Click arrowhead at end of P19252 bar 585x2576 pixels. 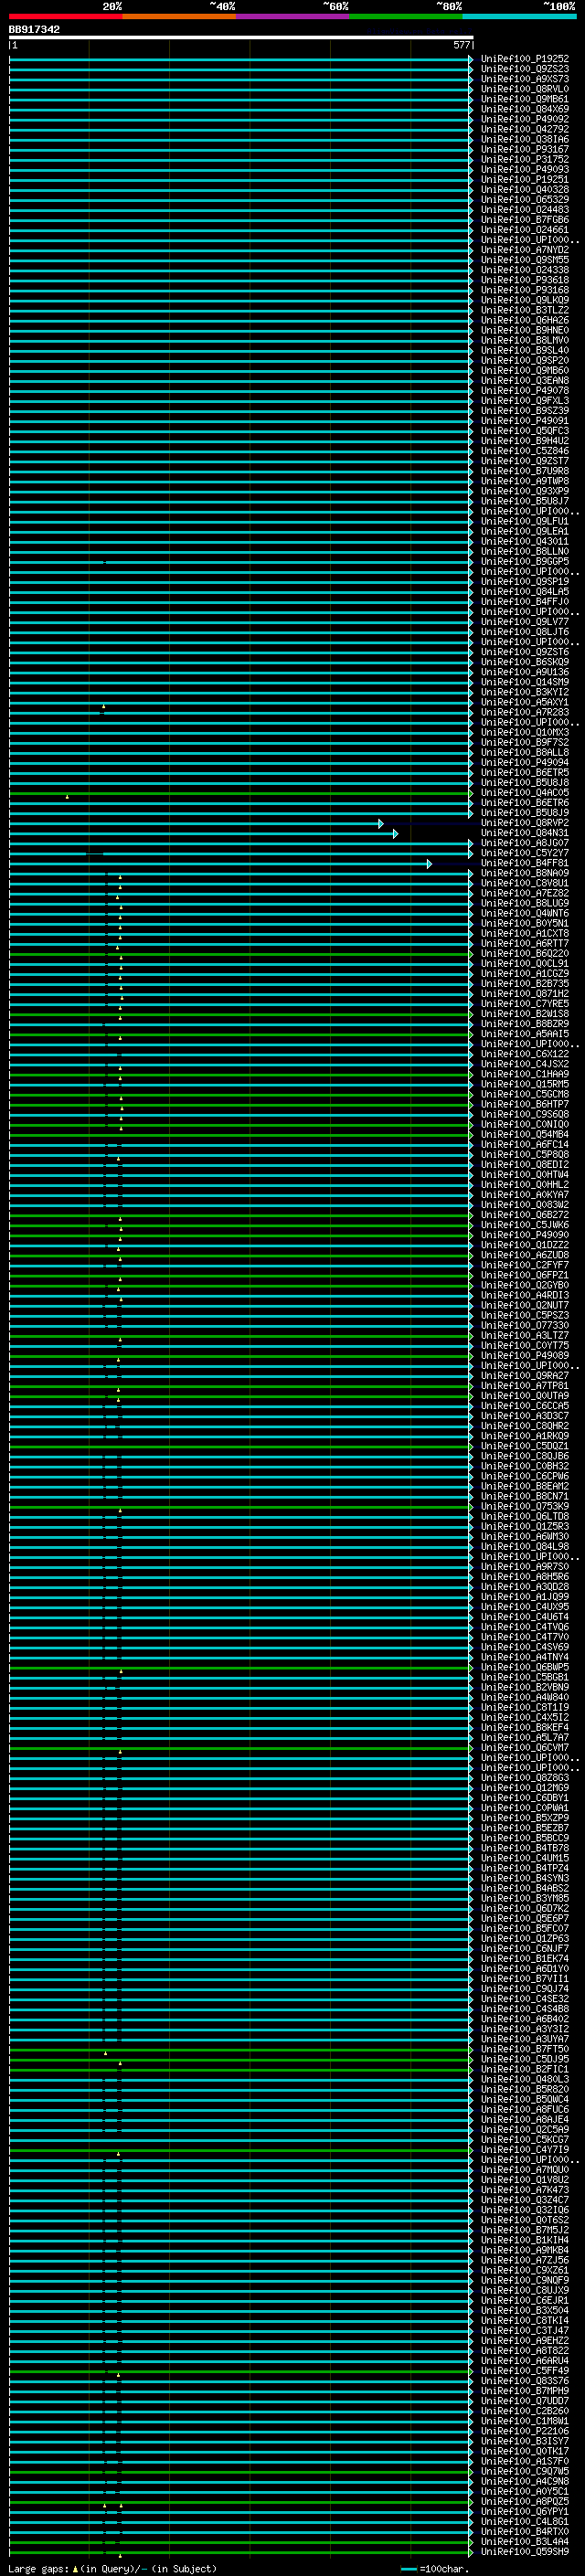tap(471, 60)
